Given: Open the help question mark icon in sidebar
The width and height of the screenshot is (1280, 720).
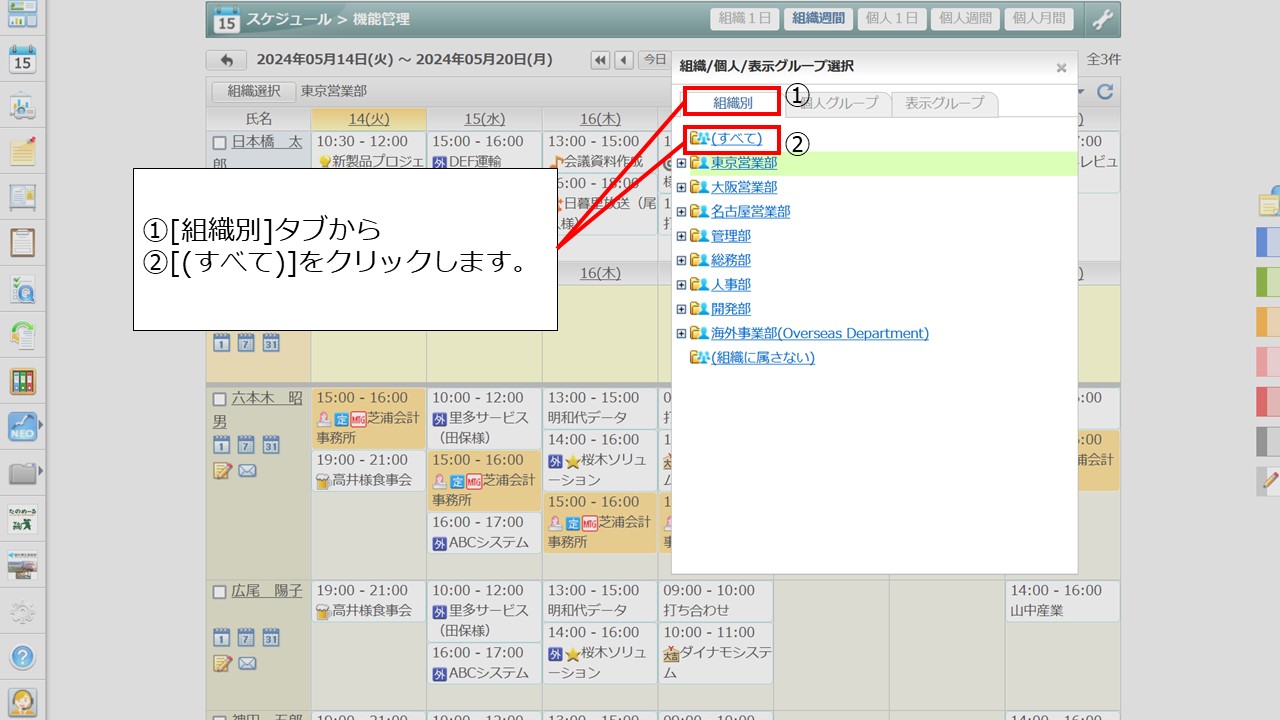Looking at the screenshot, I should (22, 657).
